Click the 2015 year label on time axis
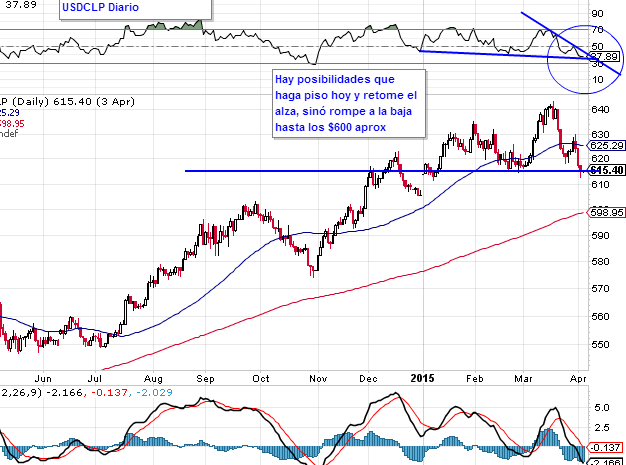Viewport: 626px width, 465px height. tap(422, 378)
